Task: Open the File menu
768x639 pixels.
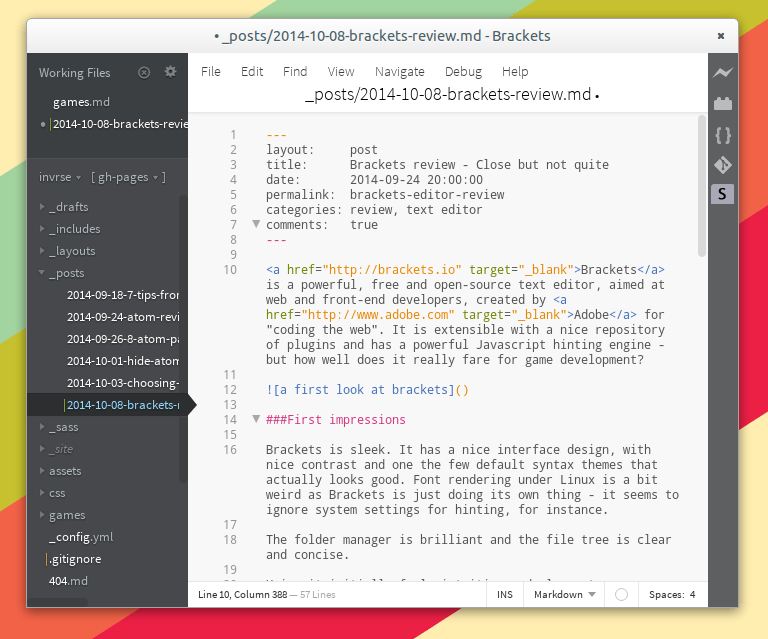Action: [211, 71]
